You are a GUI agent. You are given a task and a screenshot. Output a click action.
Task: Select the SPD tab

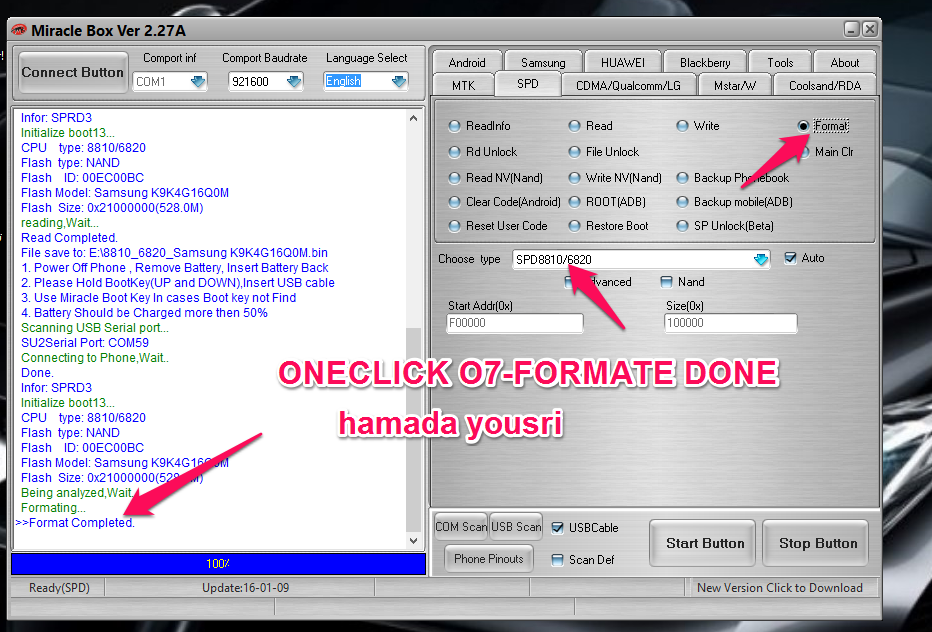[528, 84]
